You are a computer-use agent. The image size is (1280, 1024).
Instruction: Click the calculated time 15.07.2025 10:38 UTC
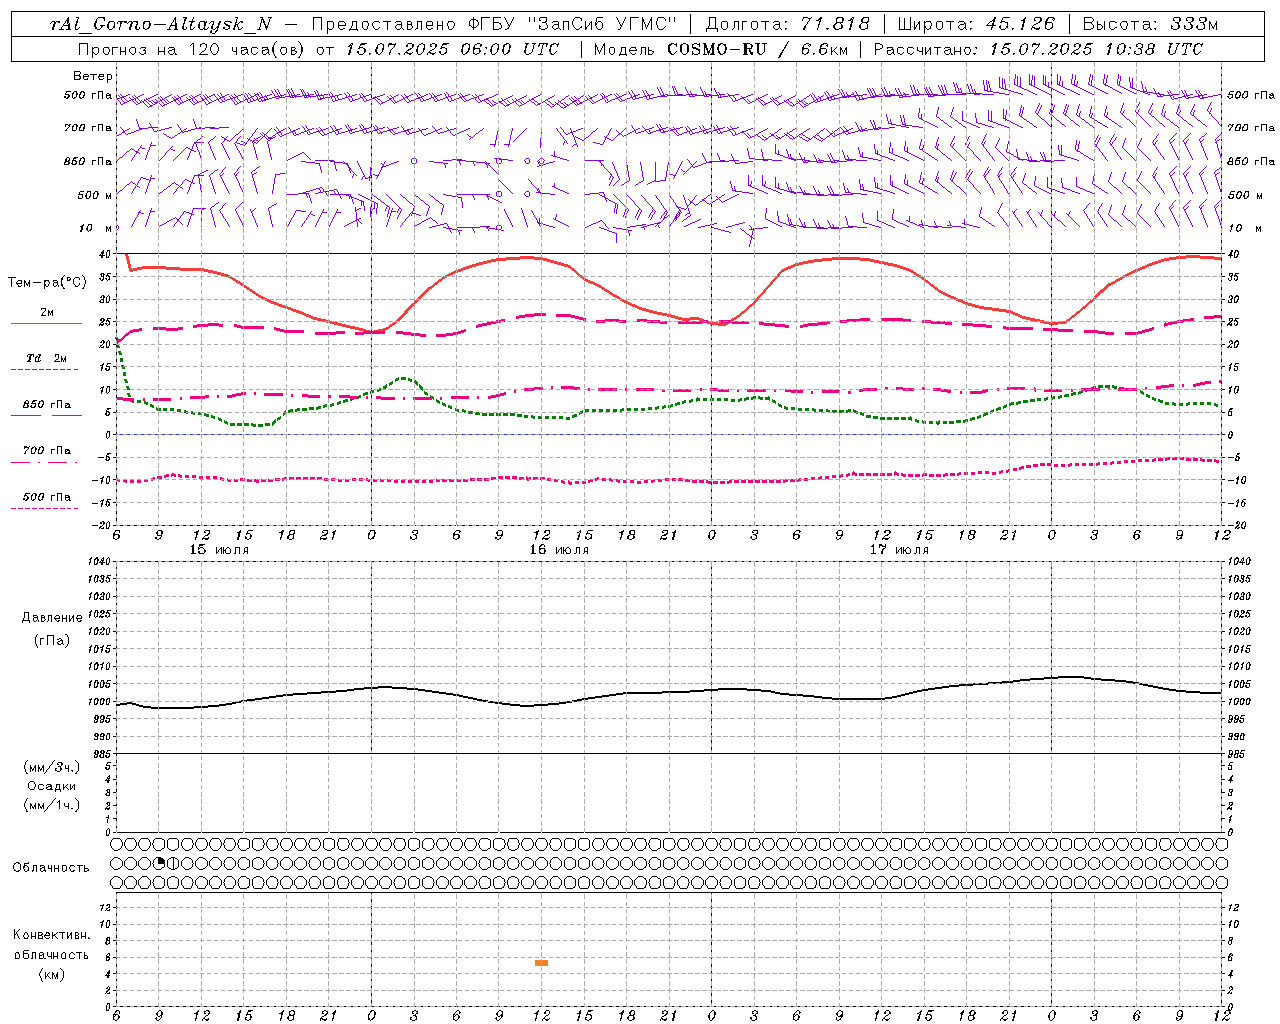click(x=1096, y=49)
